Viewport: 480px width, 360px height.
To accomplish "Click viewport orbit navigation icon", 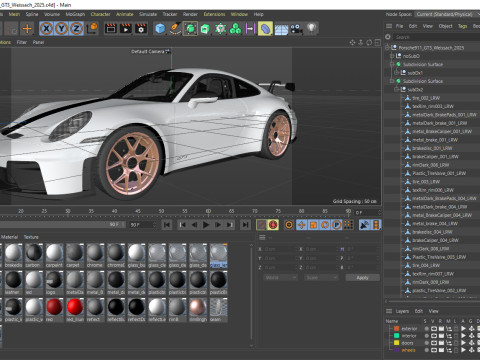I will (369, 43).
